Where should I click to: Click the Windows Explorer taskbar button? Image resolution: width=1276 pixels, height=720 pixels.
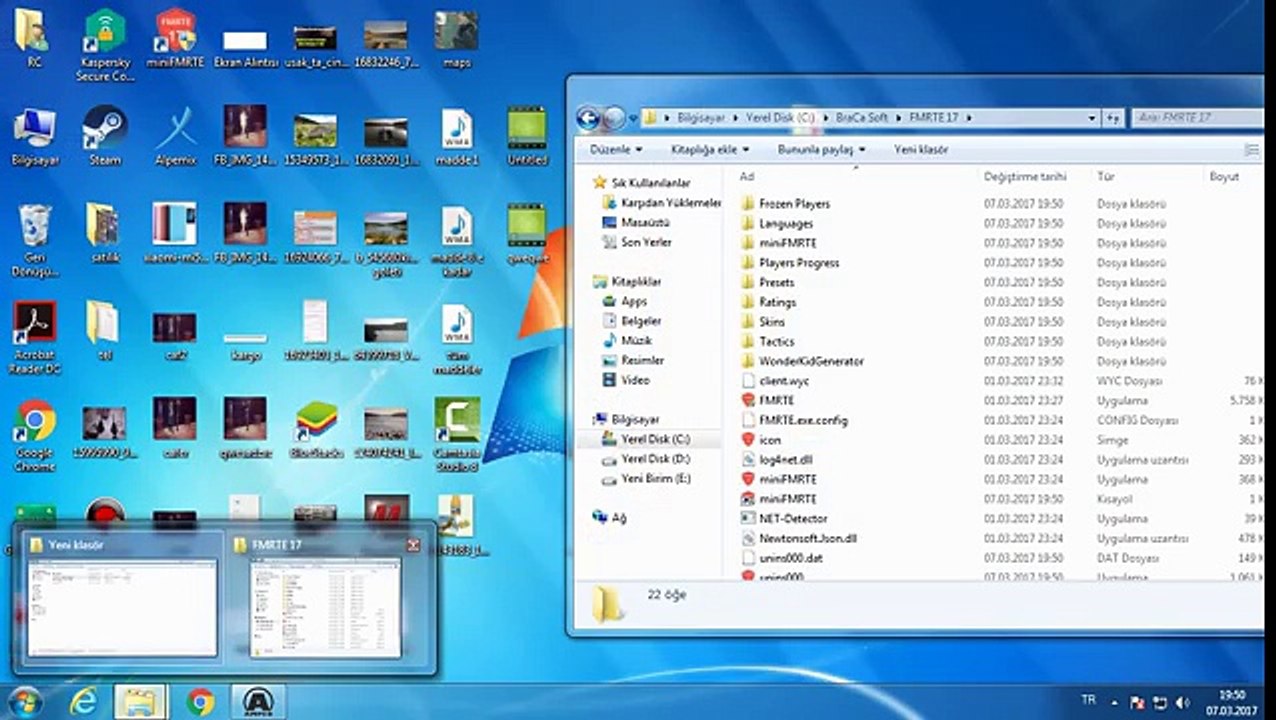click(141, 702)
